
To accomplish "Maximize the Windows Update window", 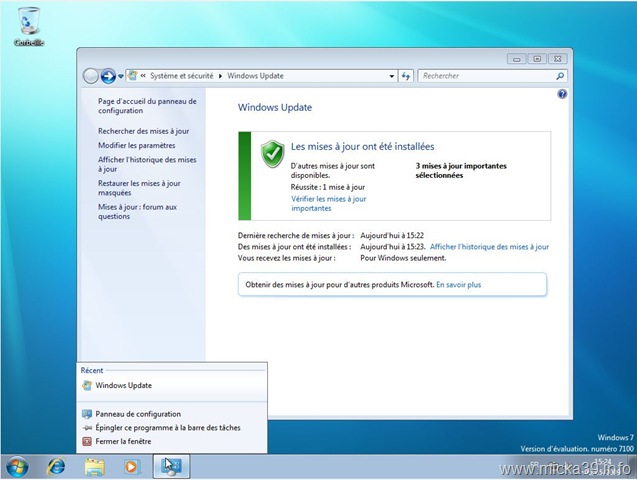I will (x=537, y=59).
